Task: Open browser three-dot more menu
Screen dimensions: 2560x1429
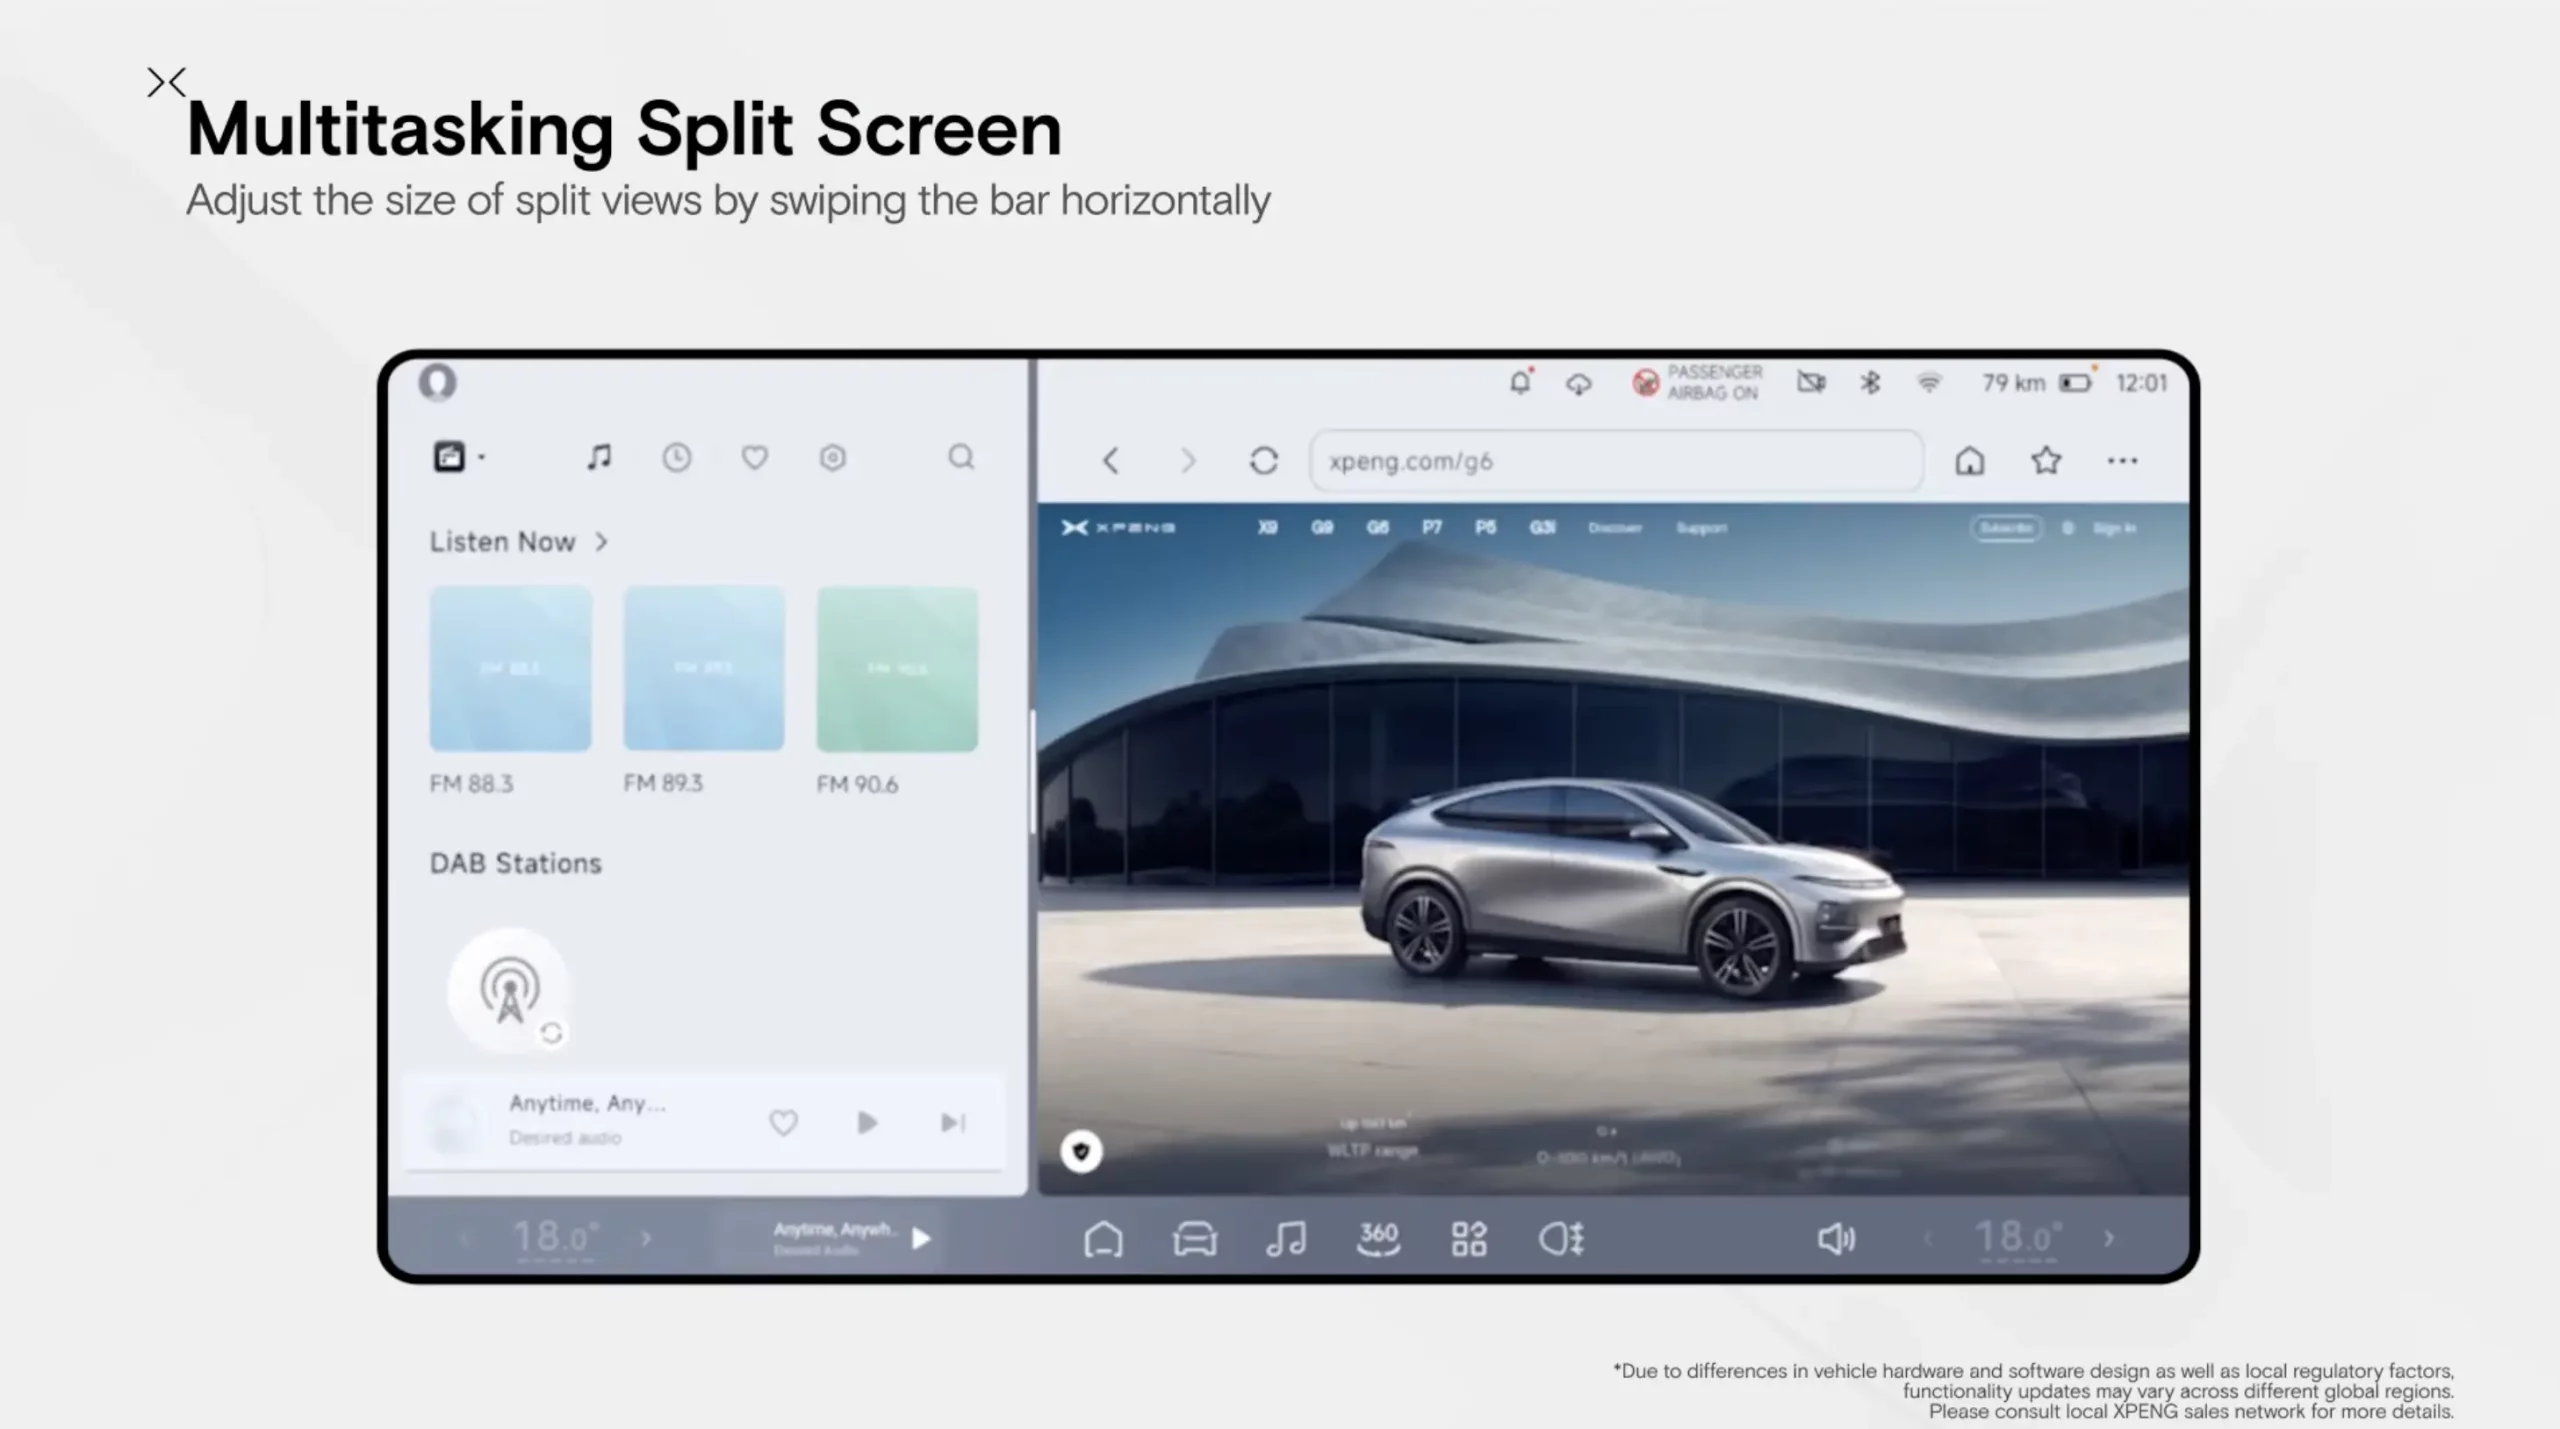Action: (x=2122, y=461)
